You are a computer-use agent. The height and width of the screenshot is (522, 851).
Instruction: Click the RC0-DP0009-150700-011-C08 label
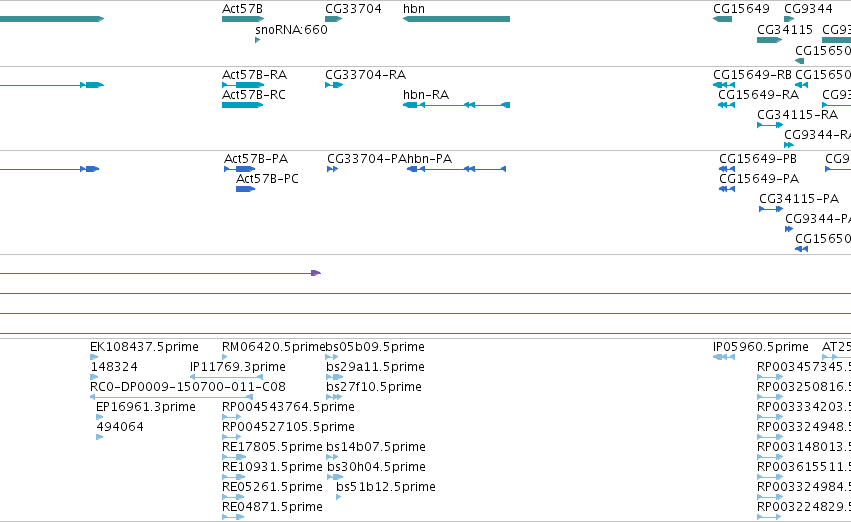188,386
